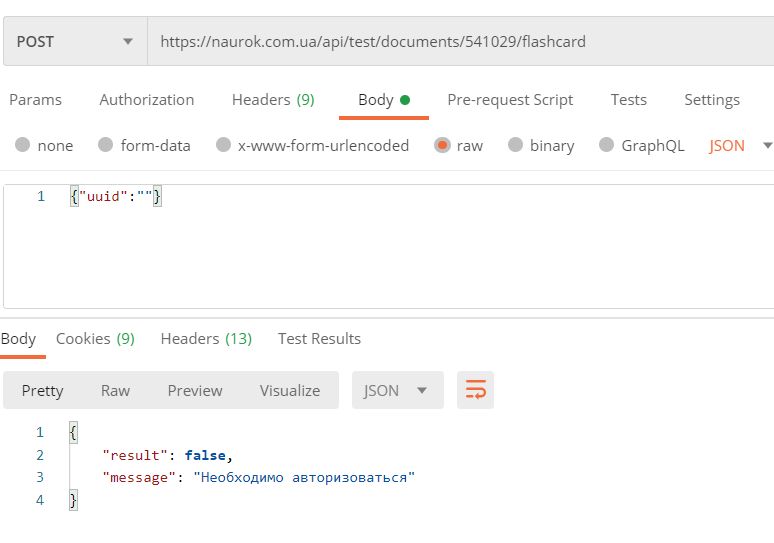Viewport: 774px width, 543px height.
Task: Open the orange JSON body format dropdown
Action: pos(740,145)
